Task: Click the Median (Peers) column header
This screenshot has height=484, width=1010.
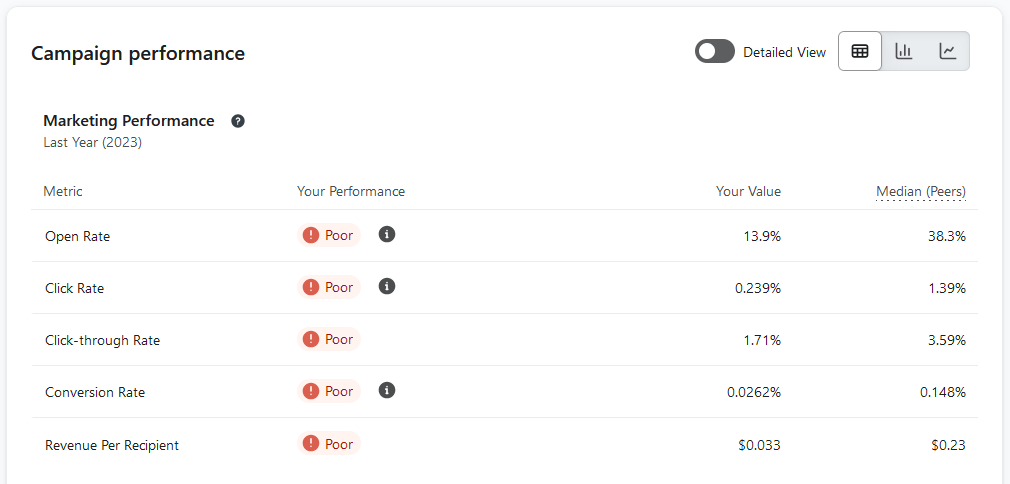Action: coord(920,191)
